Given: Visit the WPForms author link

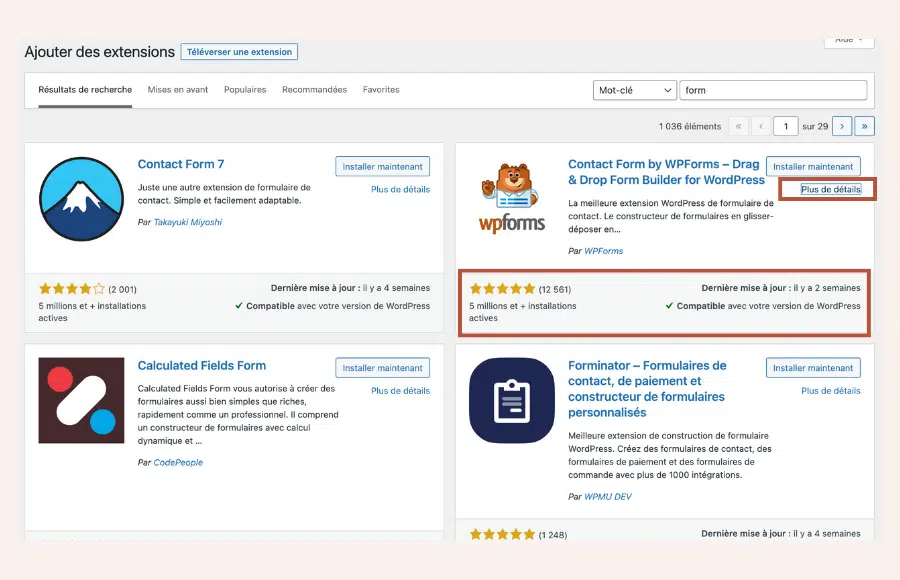Looking at the screenshot, I should coord(604,251).
